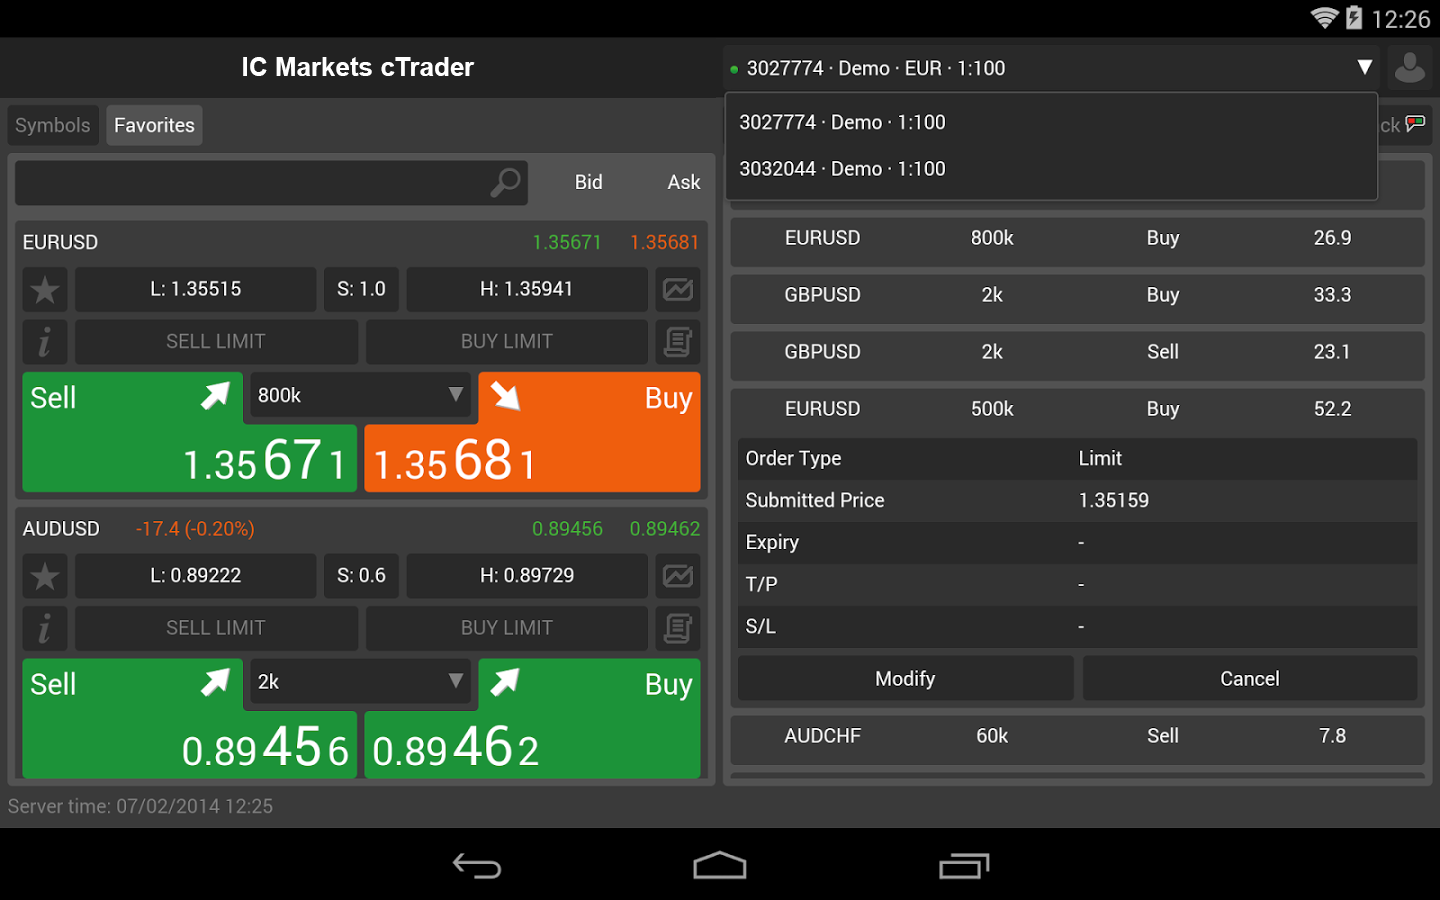Open EURUSD symbol info icon
Image resolution: width=1440 pixels, height=900 pixels.
(45, 342)
